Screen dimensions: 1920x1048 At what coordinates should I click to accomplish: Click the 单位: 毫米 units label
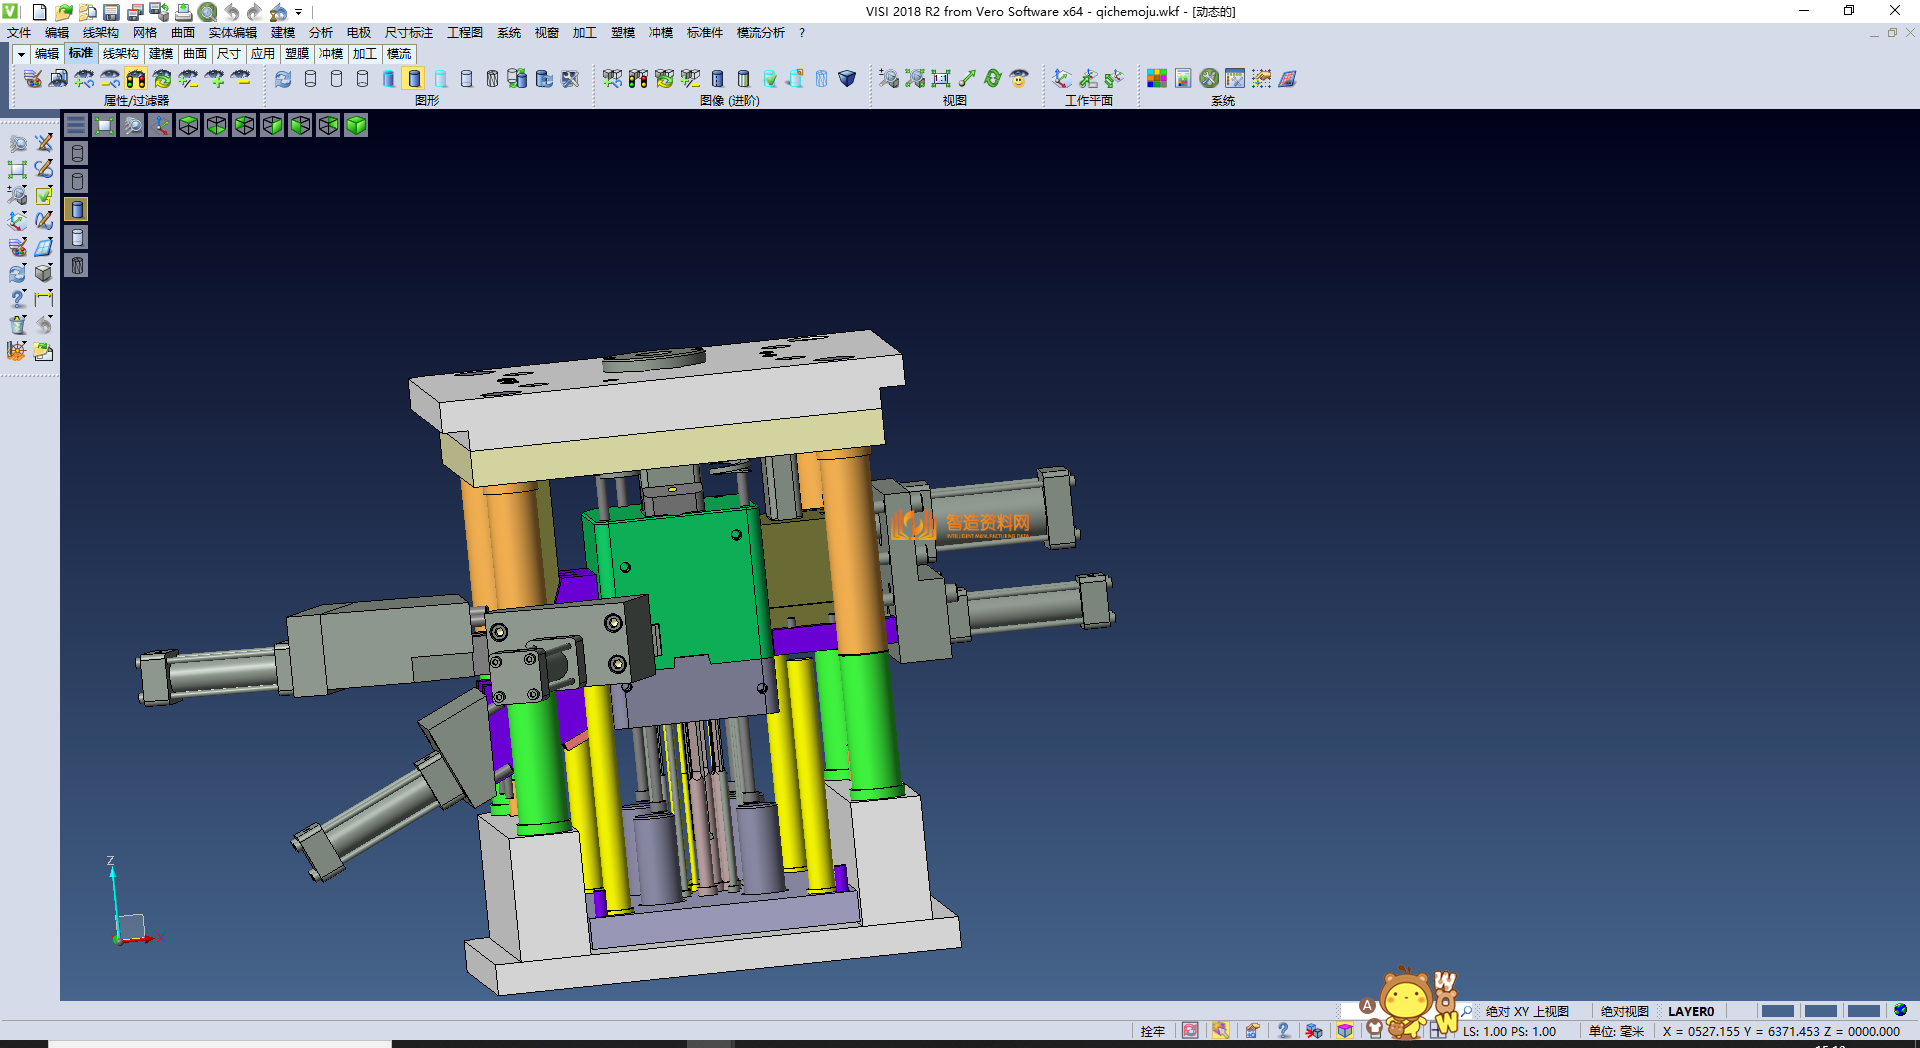coord(1616,1031)
